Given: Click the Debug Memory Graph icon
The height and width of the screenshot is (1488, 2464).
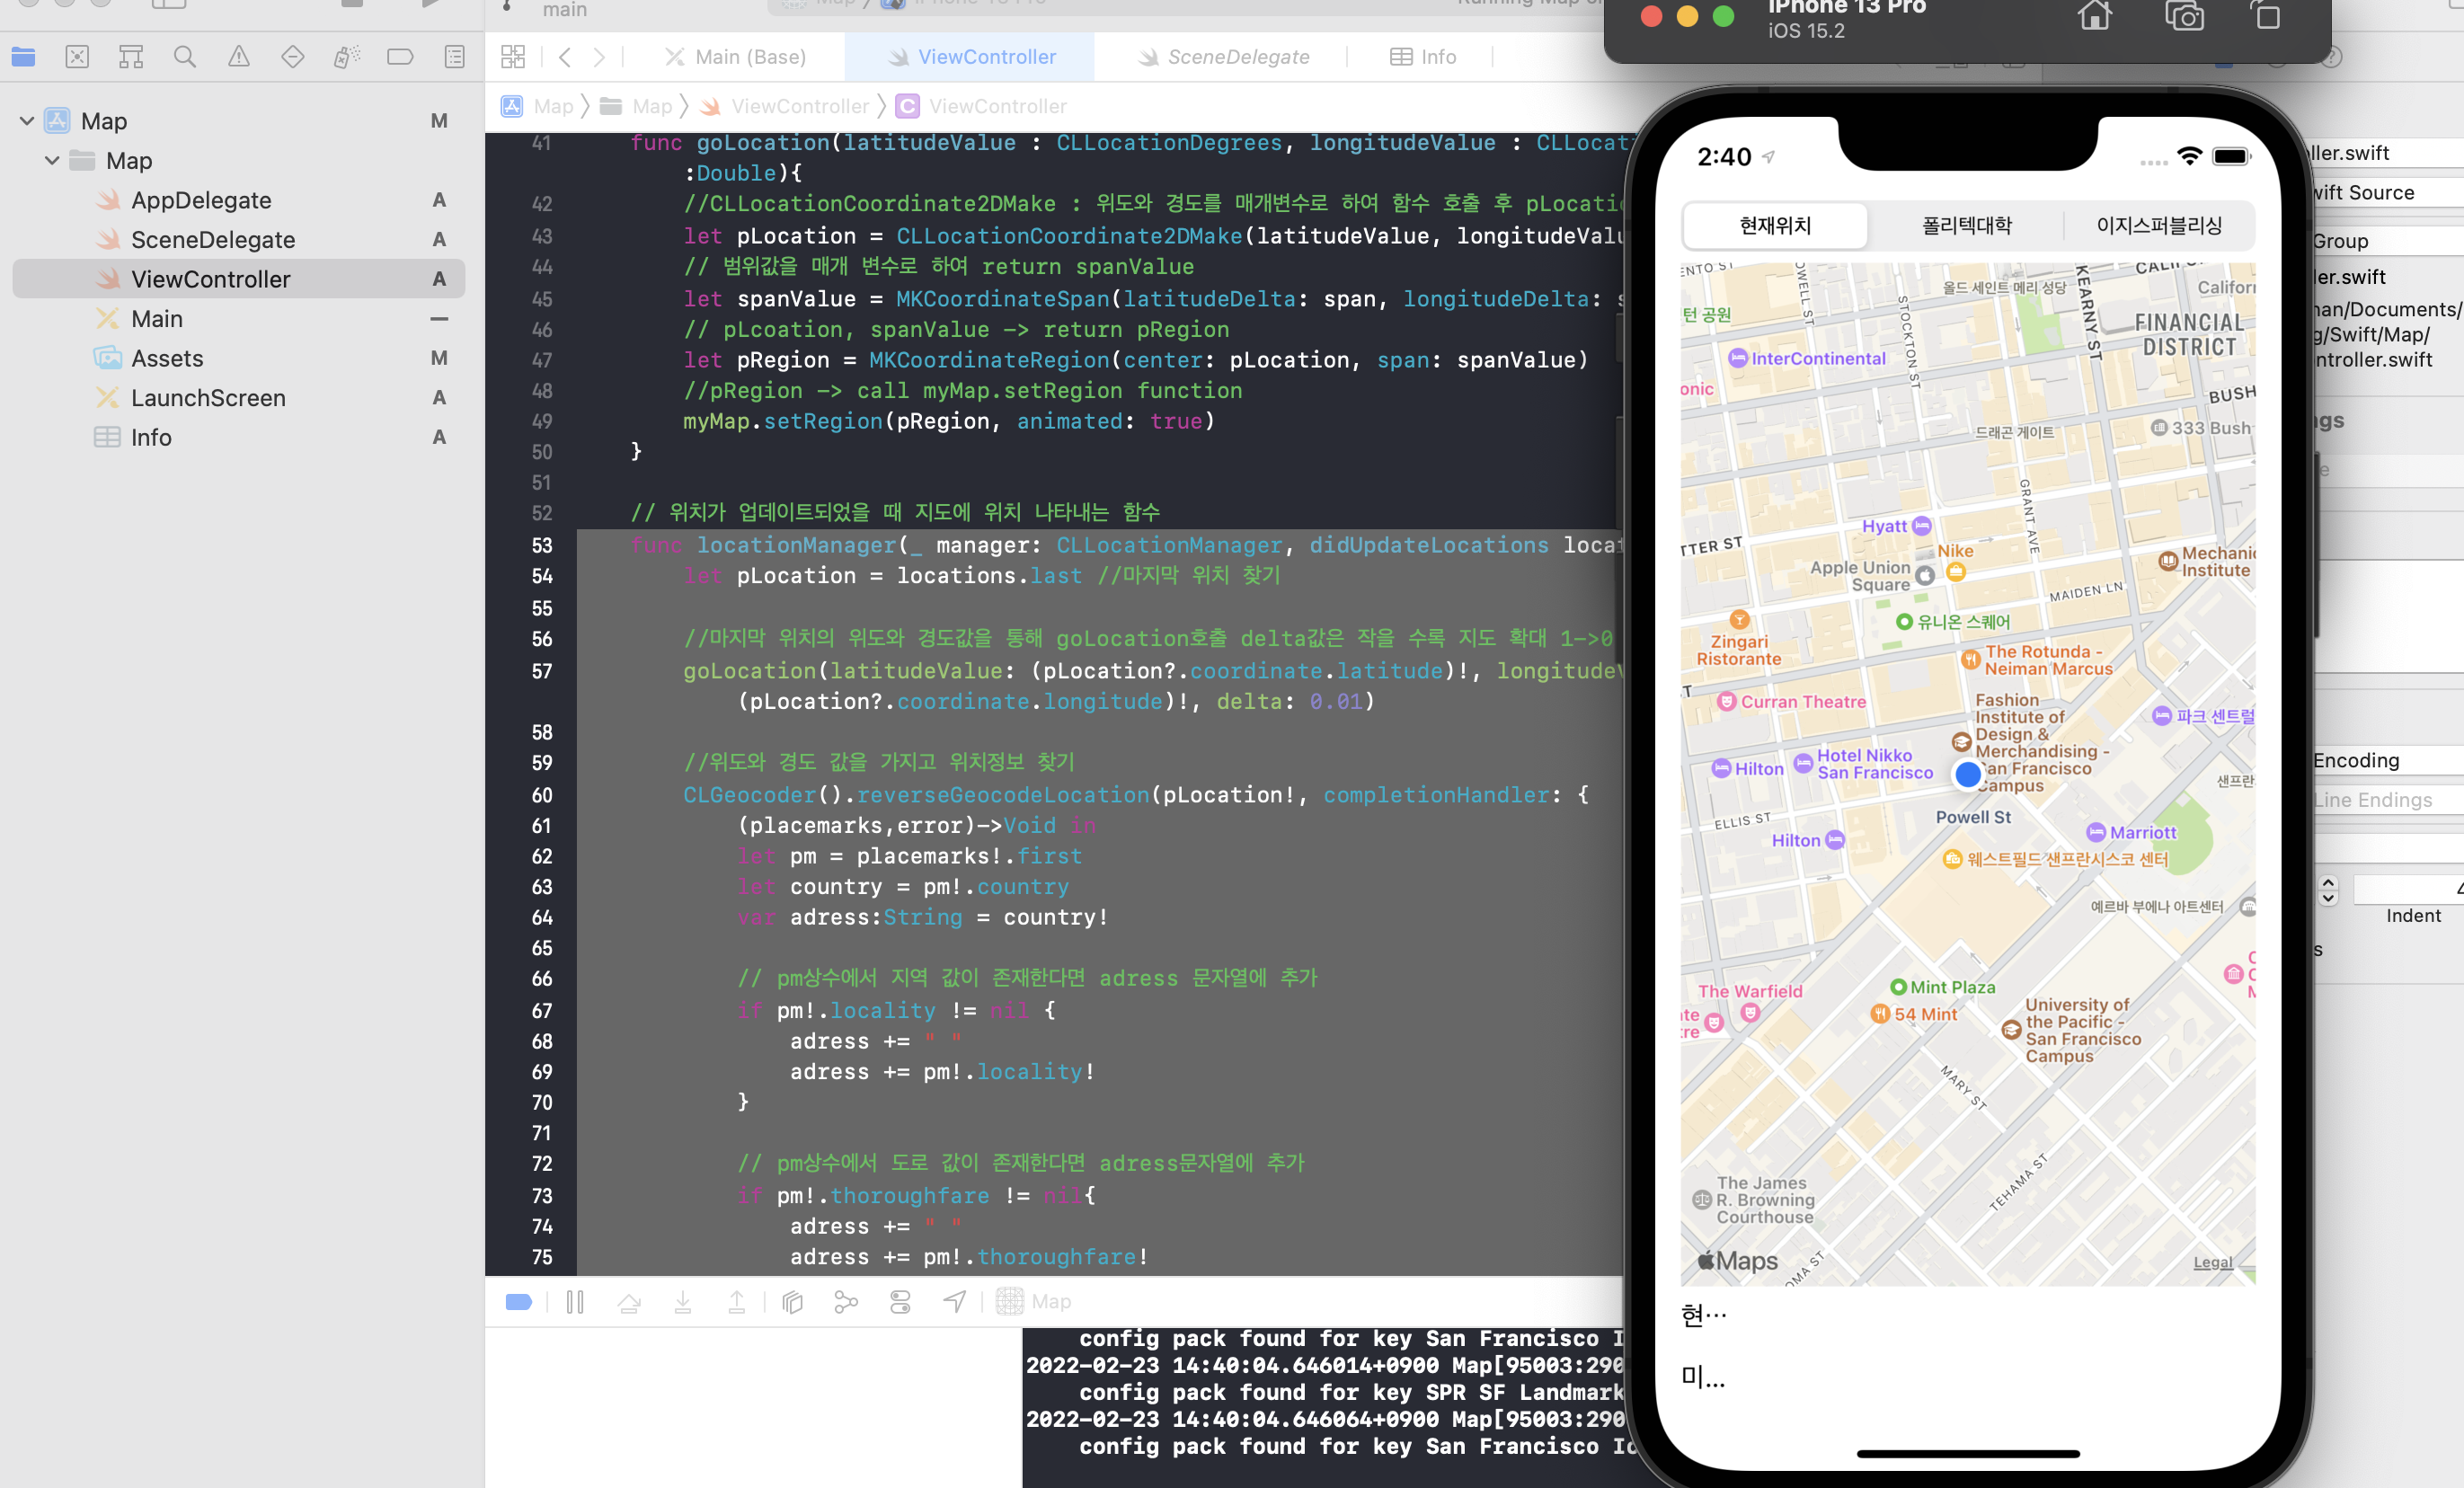Looking at the screenshot, I should coord(846,1301).
